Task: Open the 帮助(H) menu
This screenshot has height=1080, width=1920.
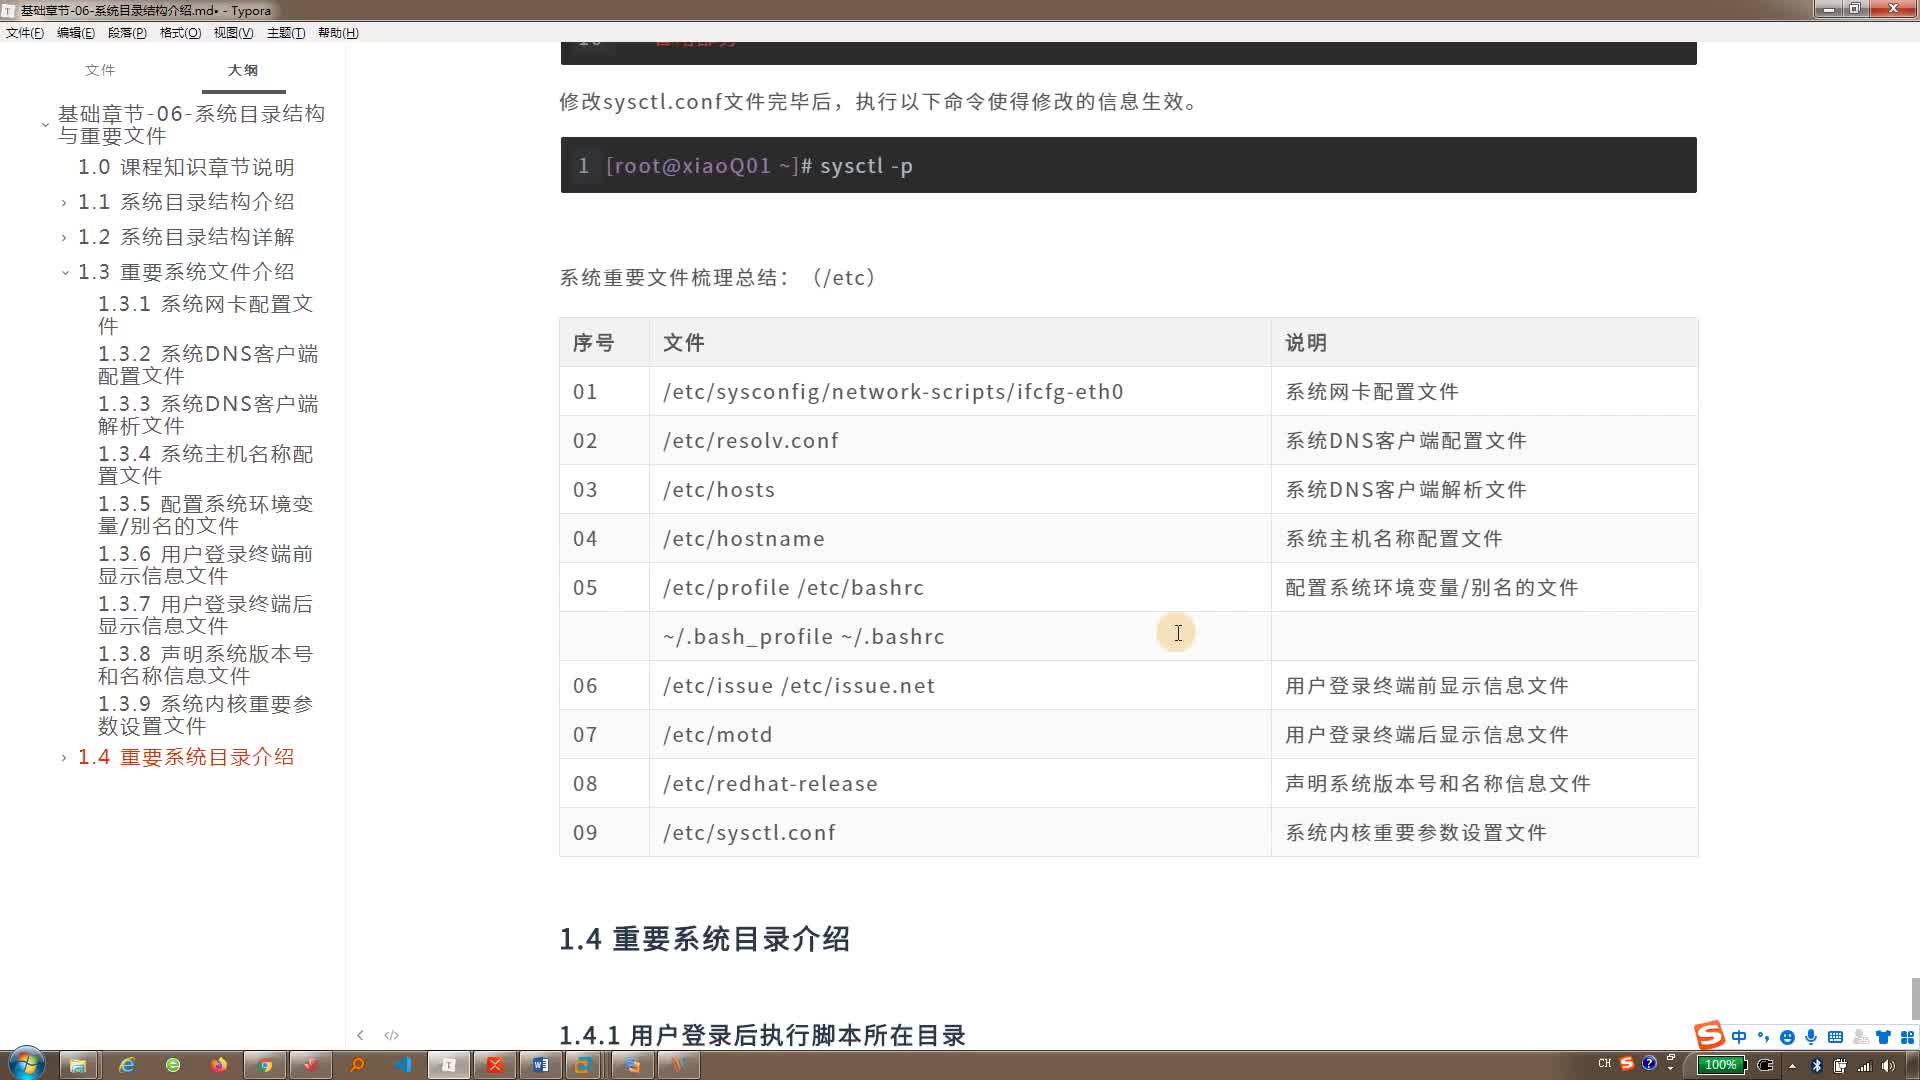Action: coord(338,33)
